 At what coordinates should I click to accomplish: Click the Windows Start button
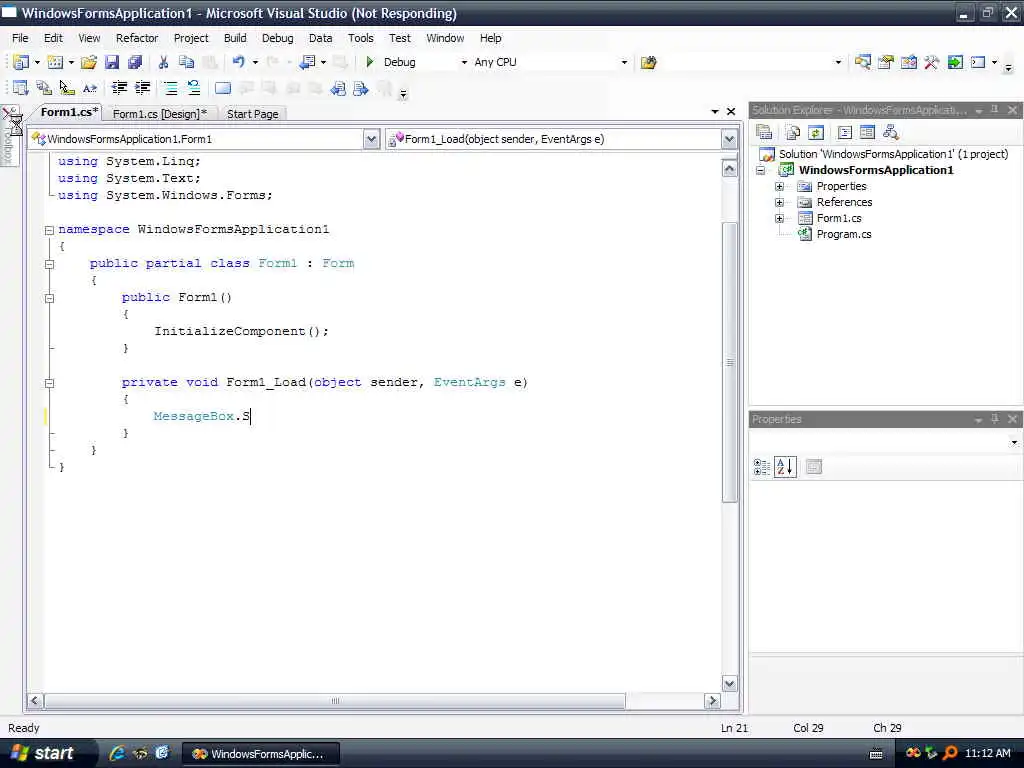coord(47,753)
